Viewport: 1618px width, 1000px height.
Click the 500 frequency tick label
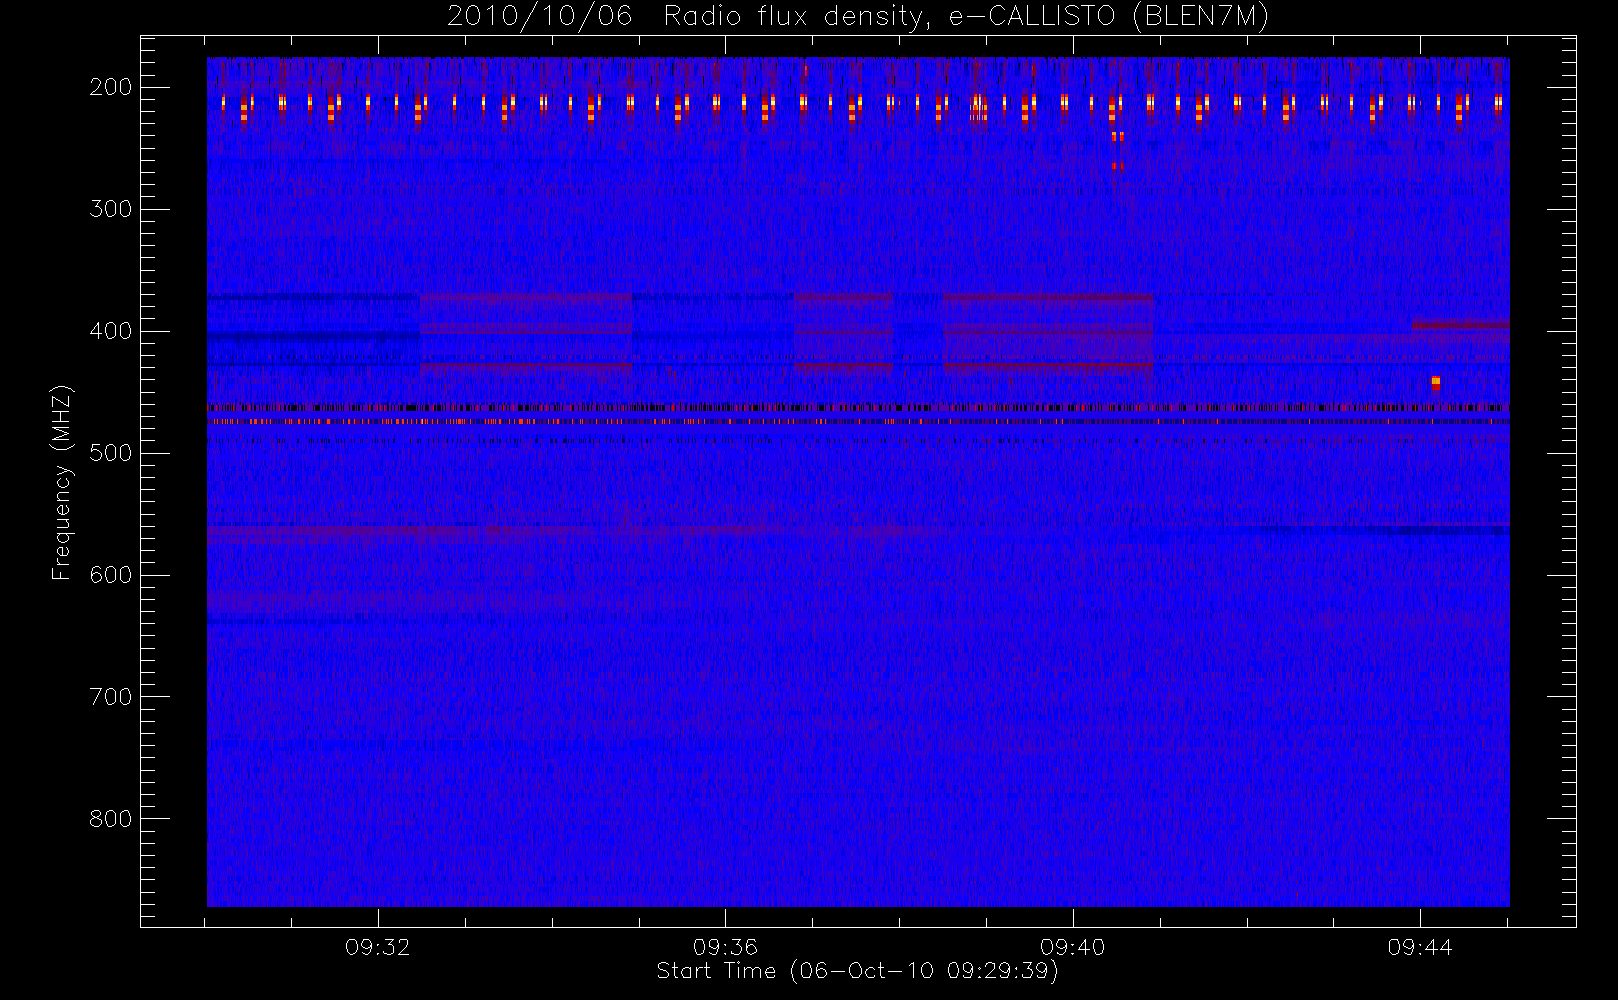pos(111,453)
